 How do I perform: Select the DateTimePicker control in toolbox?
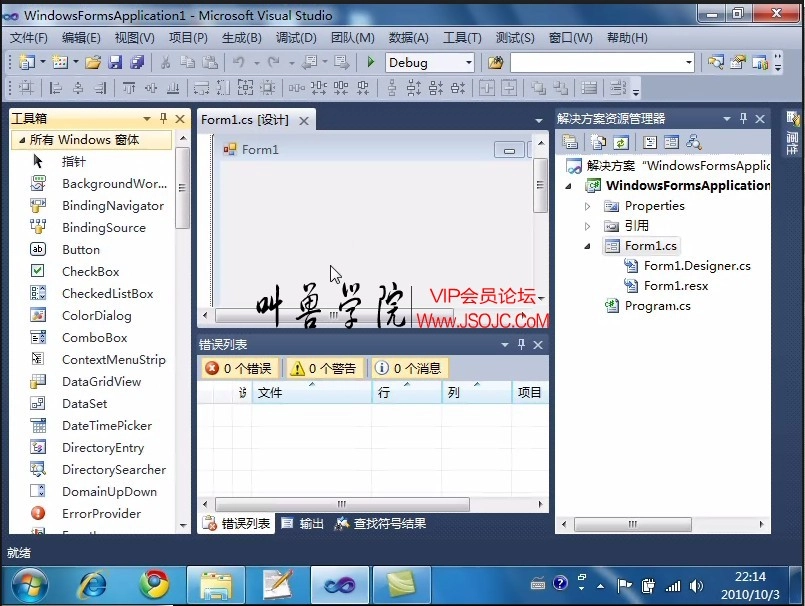[106, 425]
